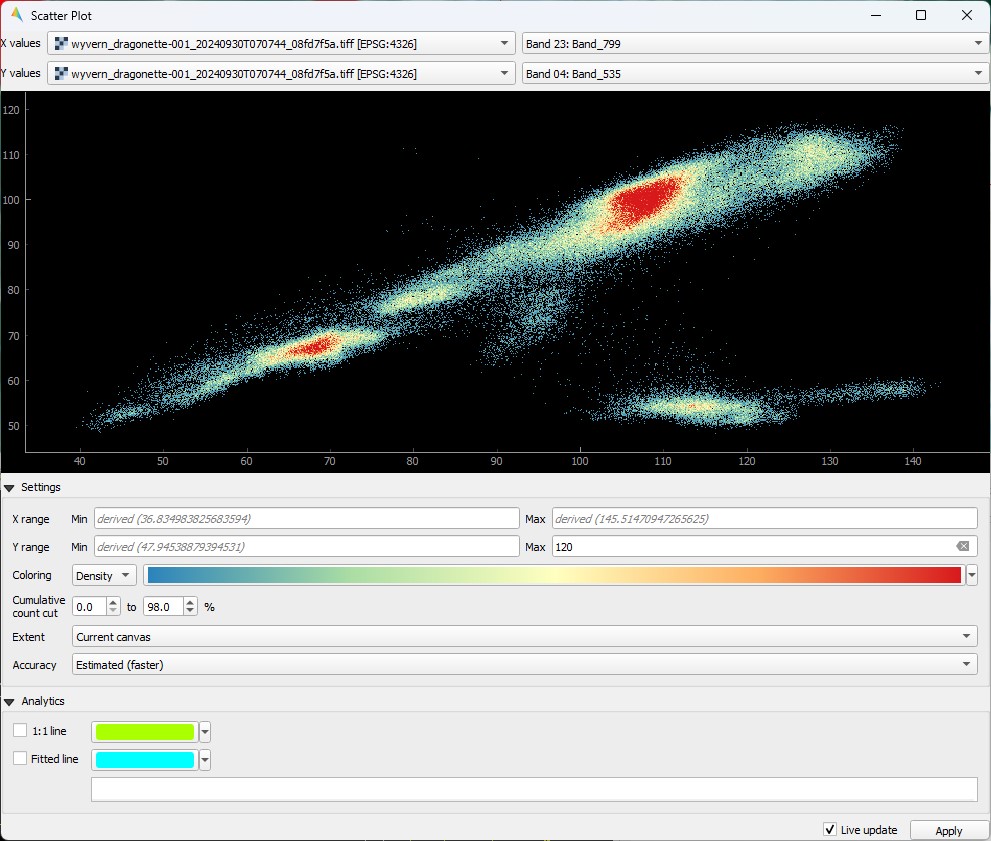The width and height of the screenshot is (991, 841).
Task: Enable the Fitted line checkbox
Action: [20, 759]
